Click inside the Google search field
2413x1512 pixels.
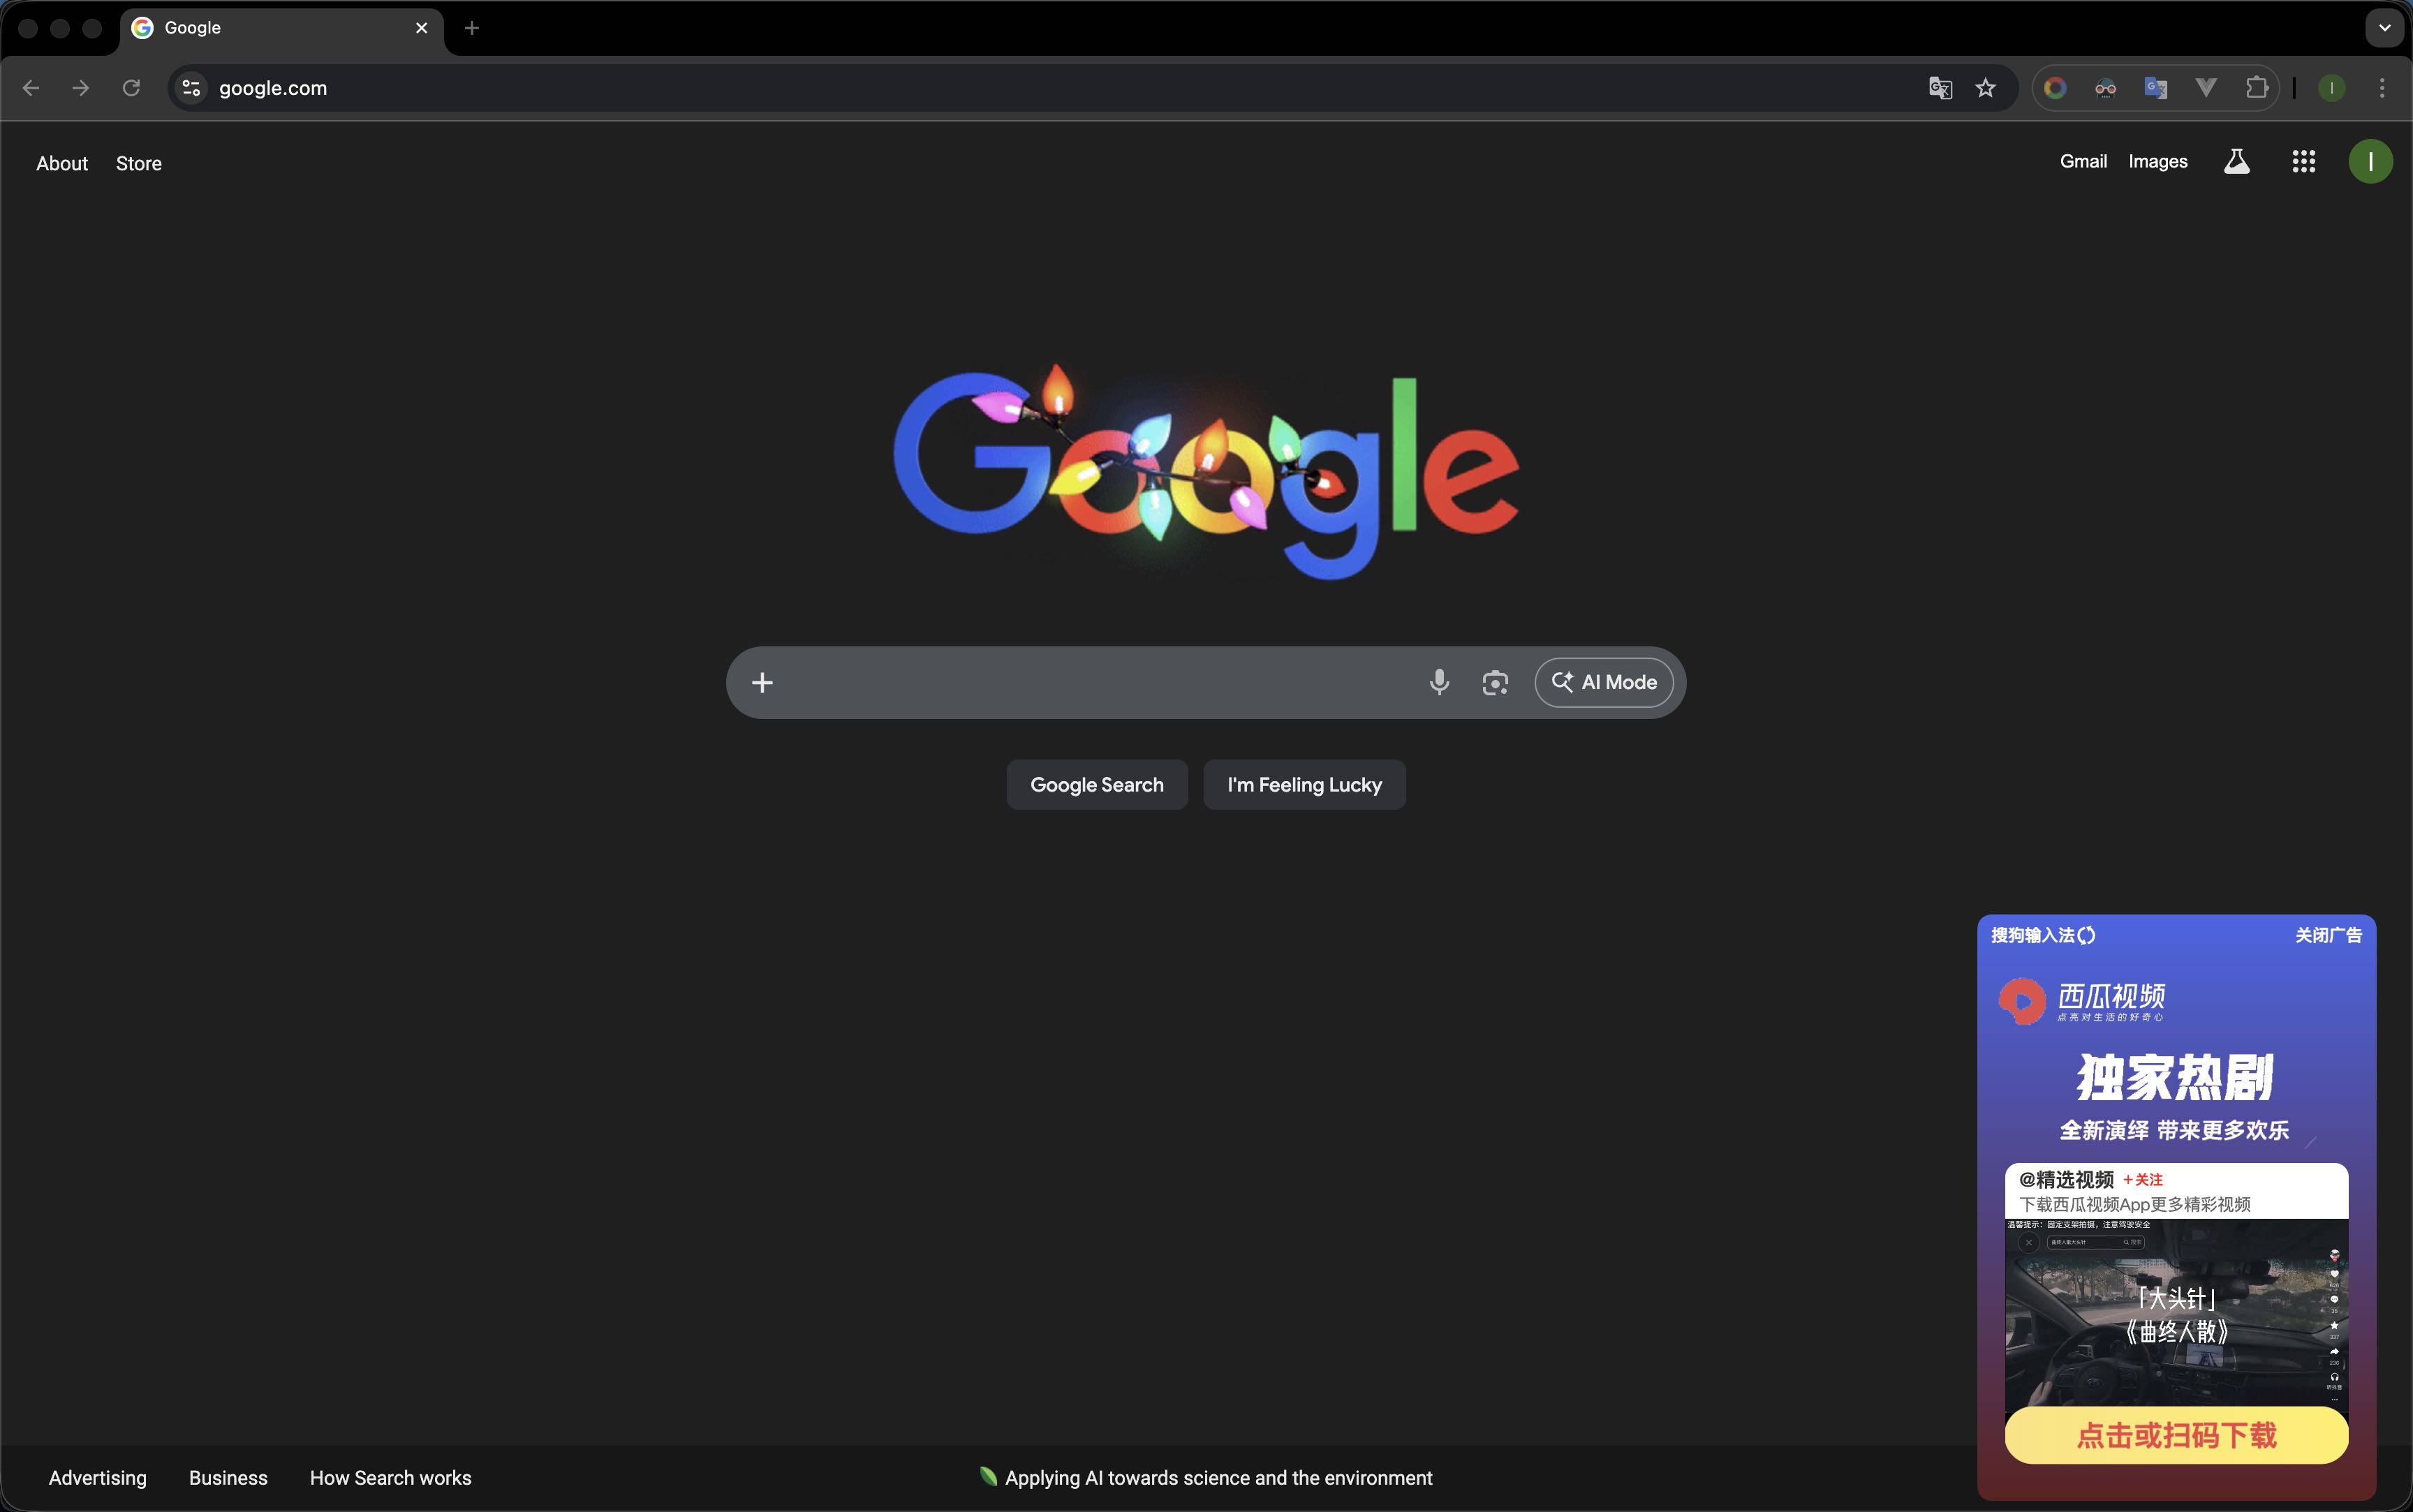(1090, 682)
